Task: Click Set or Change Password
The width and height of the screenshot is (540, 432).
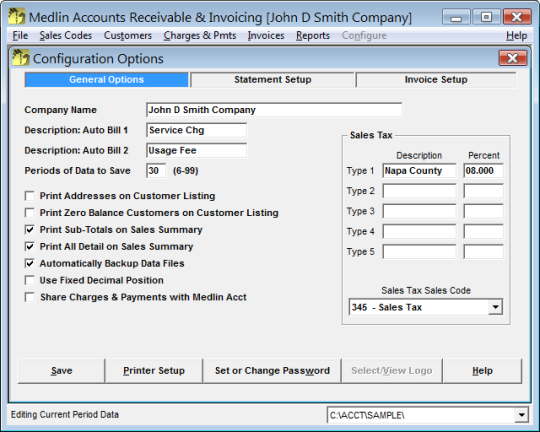Action: click(x=272, y=371)
